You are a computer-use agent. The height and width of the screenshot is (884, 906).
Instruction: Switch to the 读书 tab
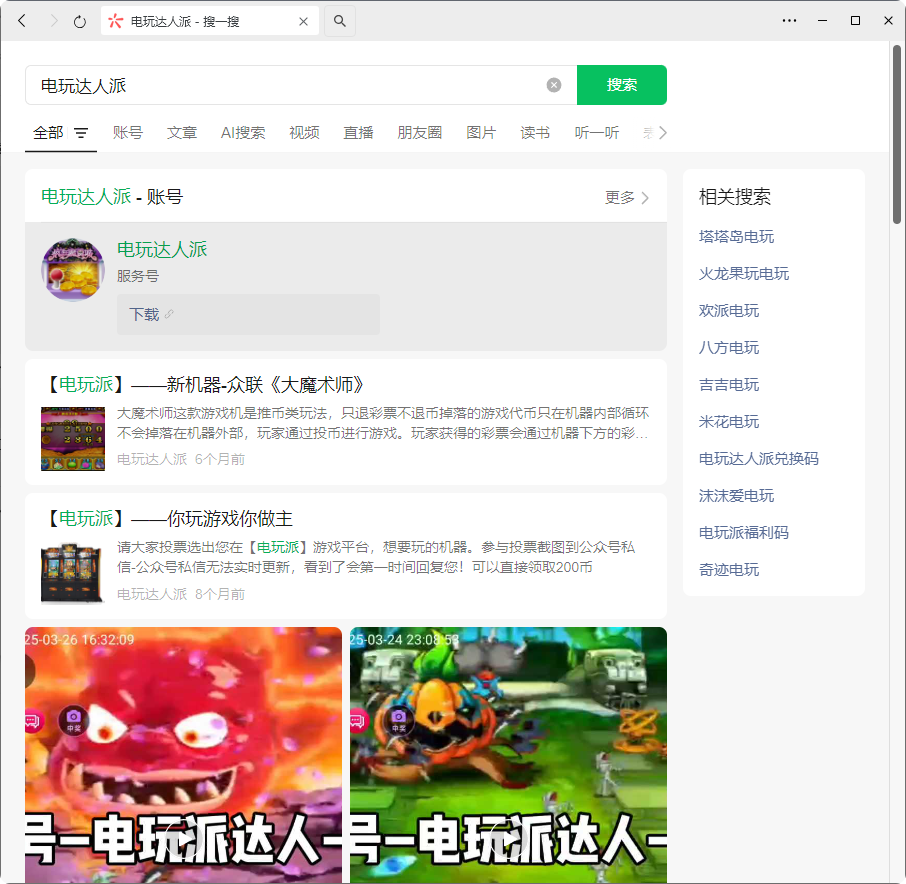[x=535, y=133]
